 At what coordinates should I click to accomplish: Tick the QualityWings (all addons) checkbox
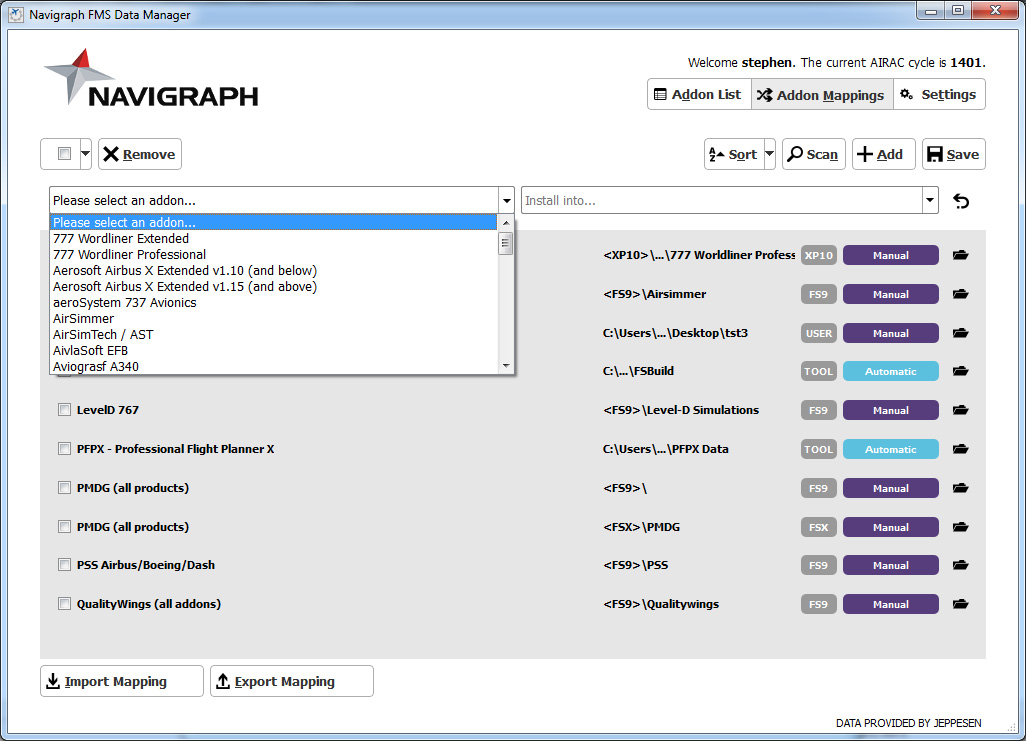coord(65,604)
